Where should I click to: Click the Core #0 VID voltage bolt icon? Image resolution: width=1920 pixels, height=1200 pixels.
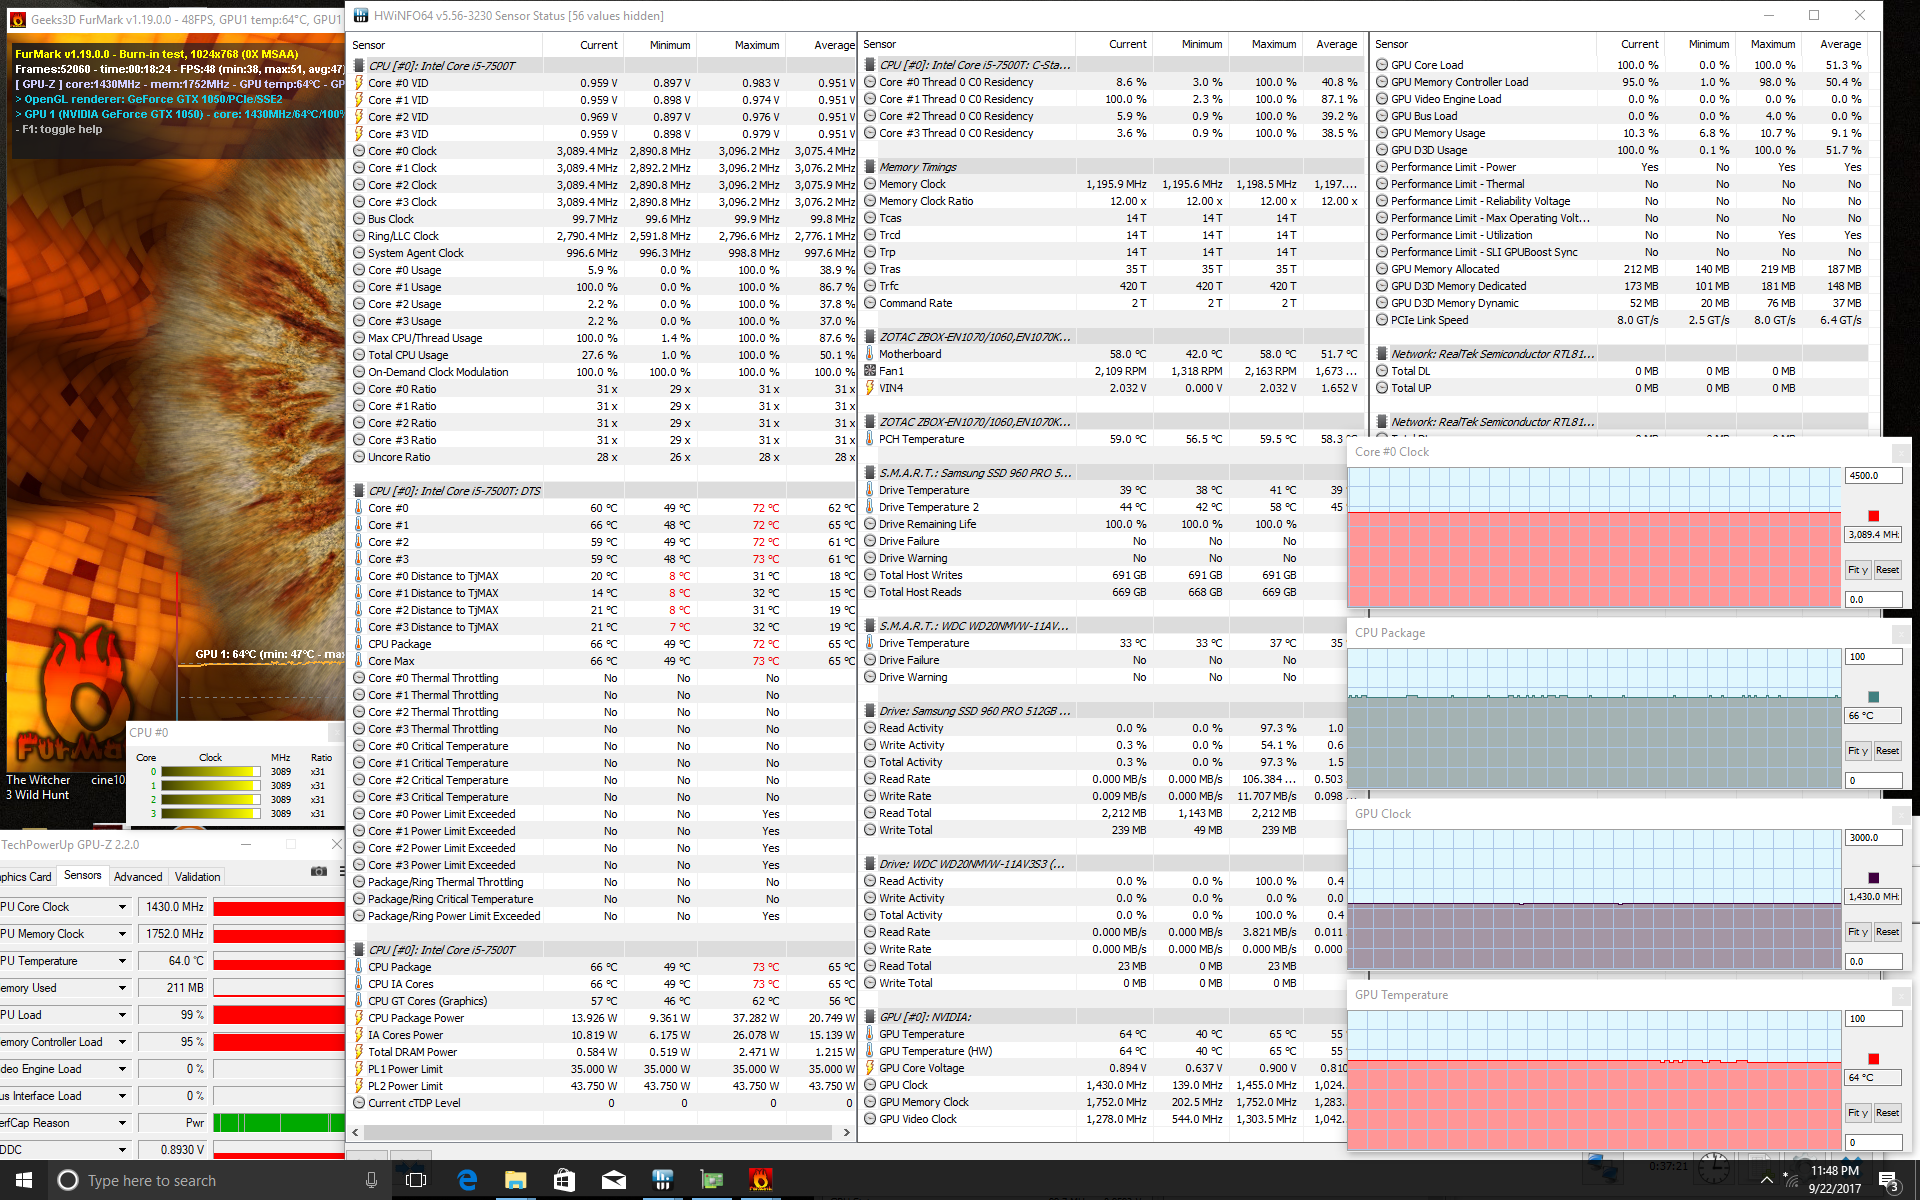click(x=359, y=83)
